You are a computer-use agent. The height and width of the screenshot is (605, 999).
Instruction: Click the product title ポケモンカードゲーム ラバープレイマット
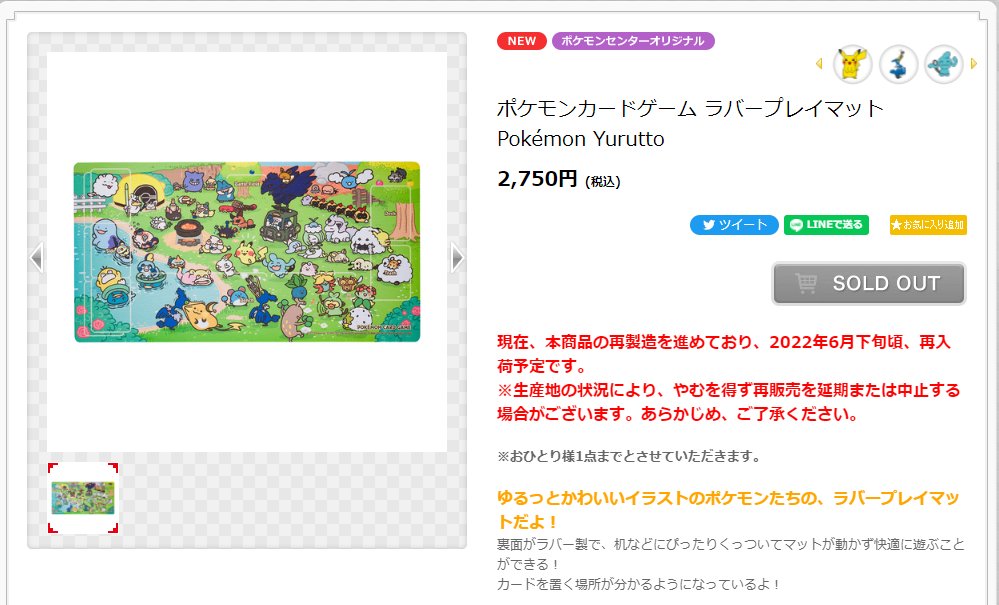tap(691, 108)
